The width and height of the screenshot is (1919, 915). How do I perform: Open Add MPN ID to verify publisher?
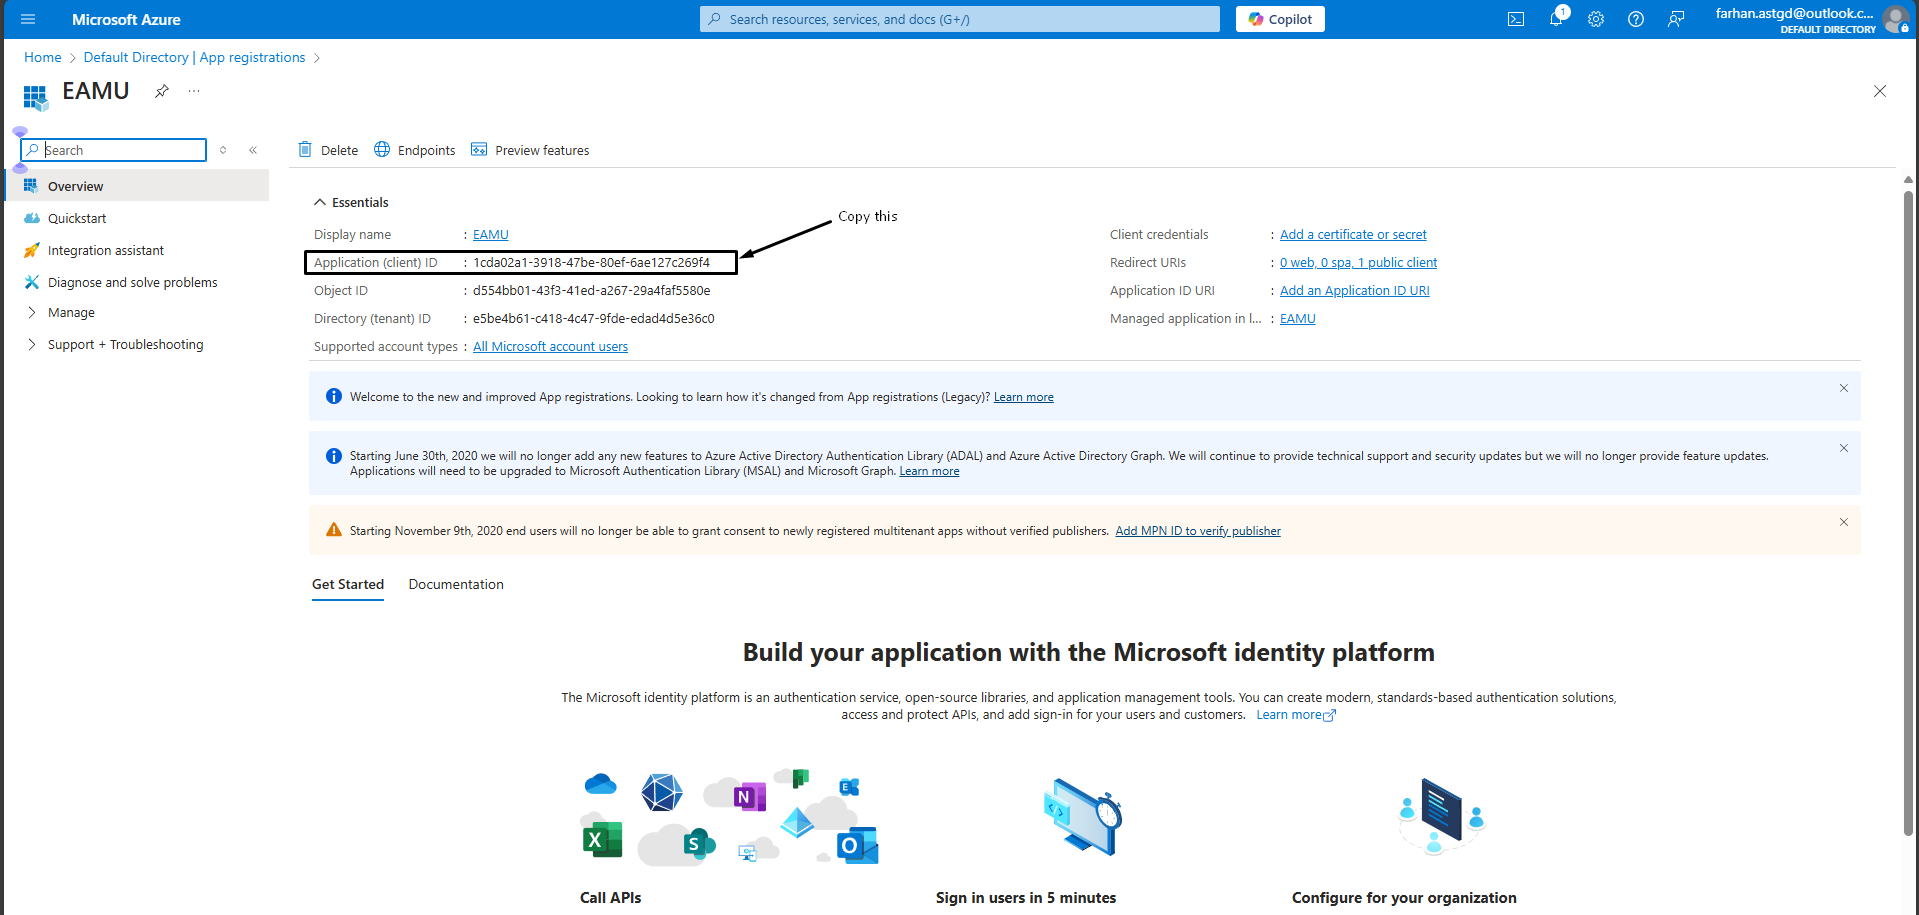1197,530
